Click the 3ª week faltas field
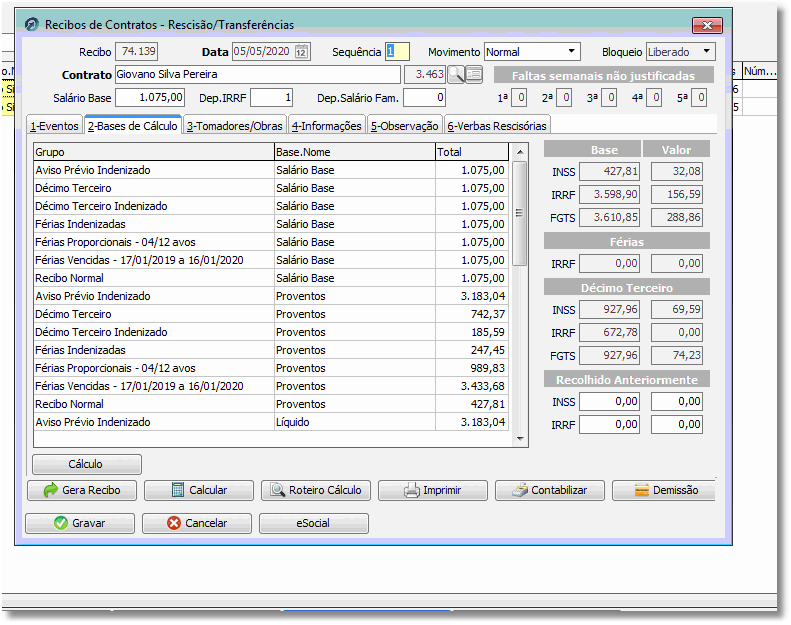Screen dimensions: 791x625 click(x=609, y=97)
